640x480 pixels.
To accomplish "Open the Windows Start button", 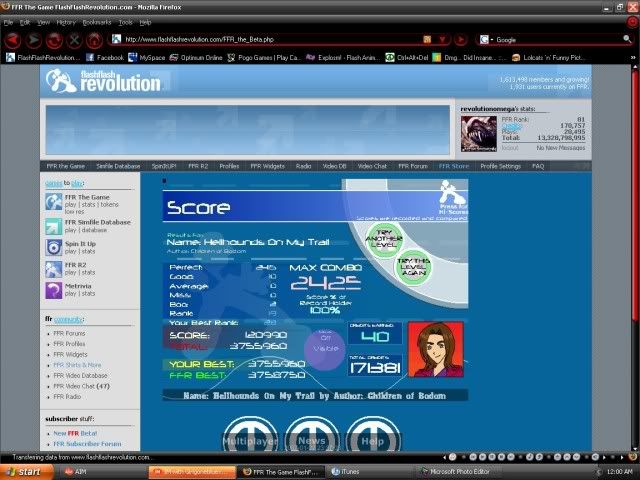I will (x=24, y=470).
